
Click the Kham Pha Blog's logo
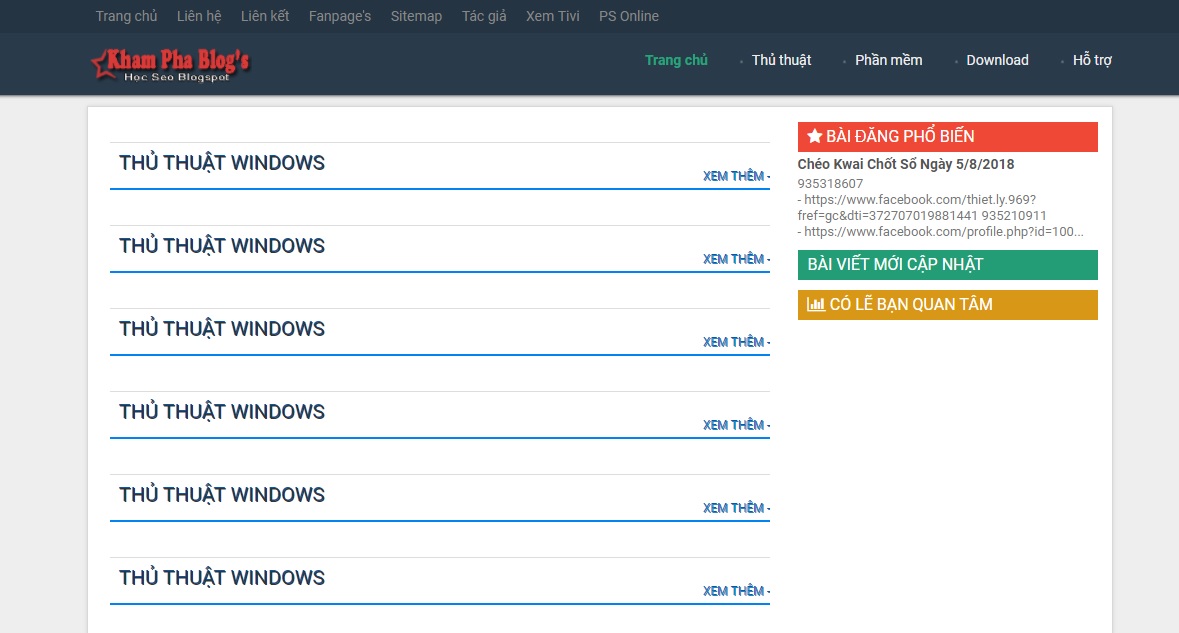coord(171,65)
